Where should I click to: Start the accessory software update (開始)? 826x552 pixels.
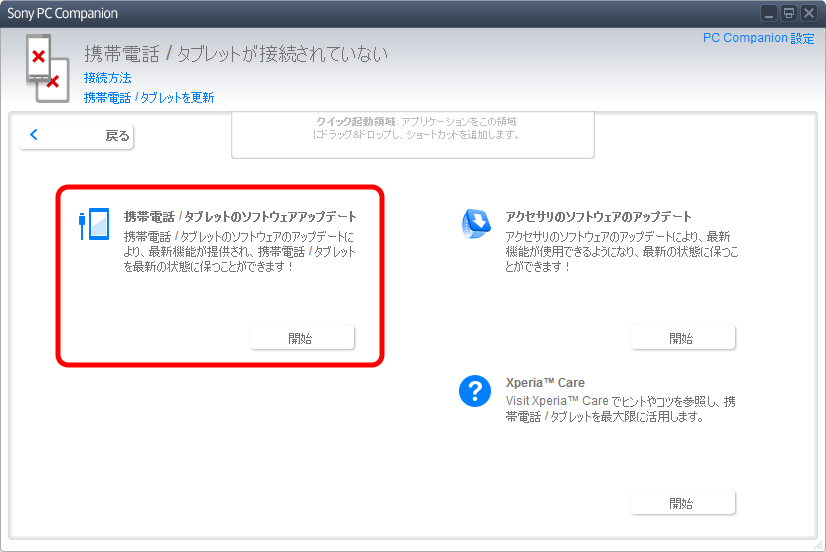pos(683,337)
